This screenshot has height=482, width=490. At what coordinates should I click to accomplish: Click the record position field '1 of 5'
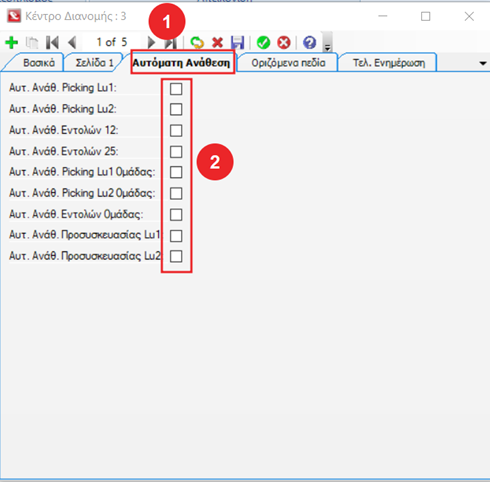[112, 42]
